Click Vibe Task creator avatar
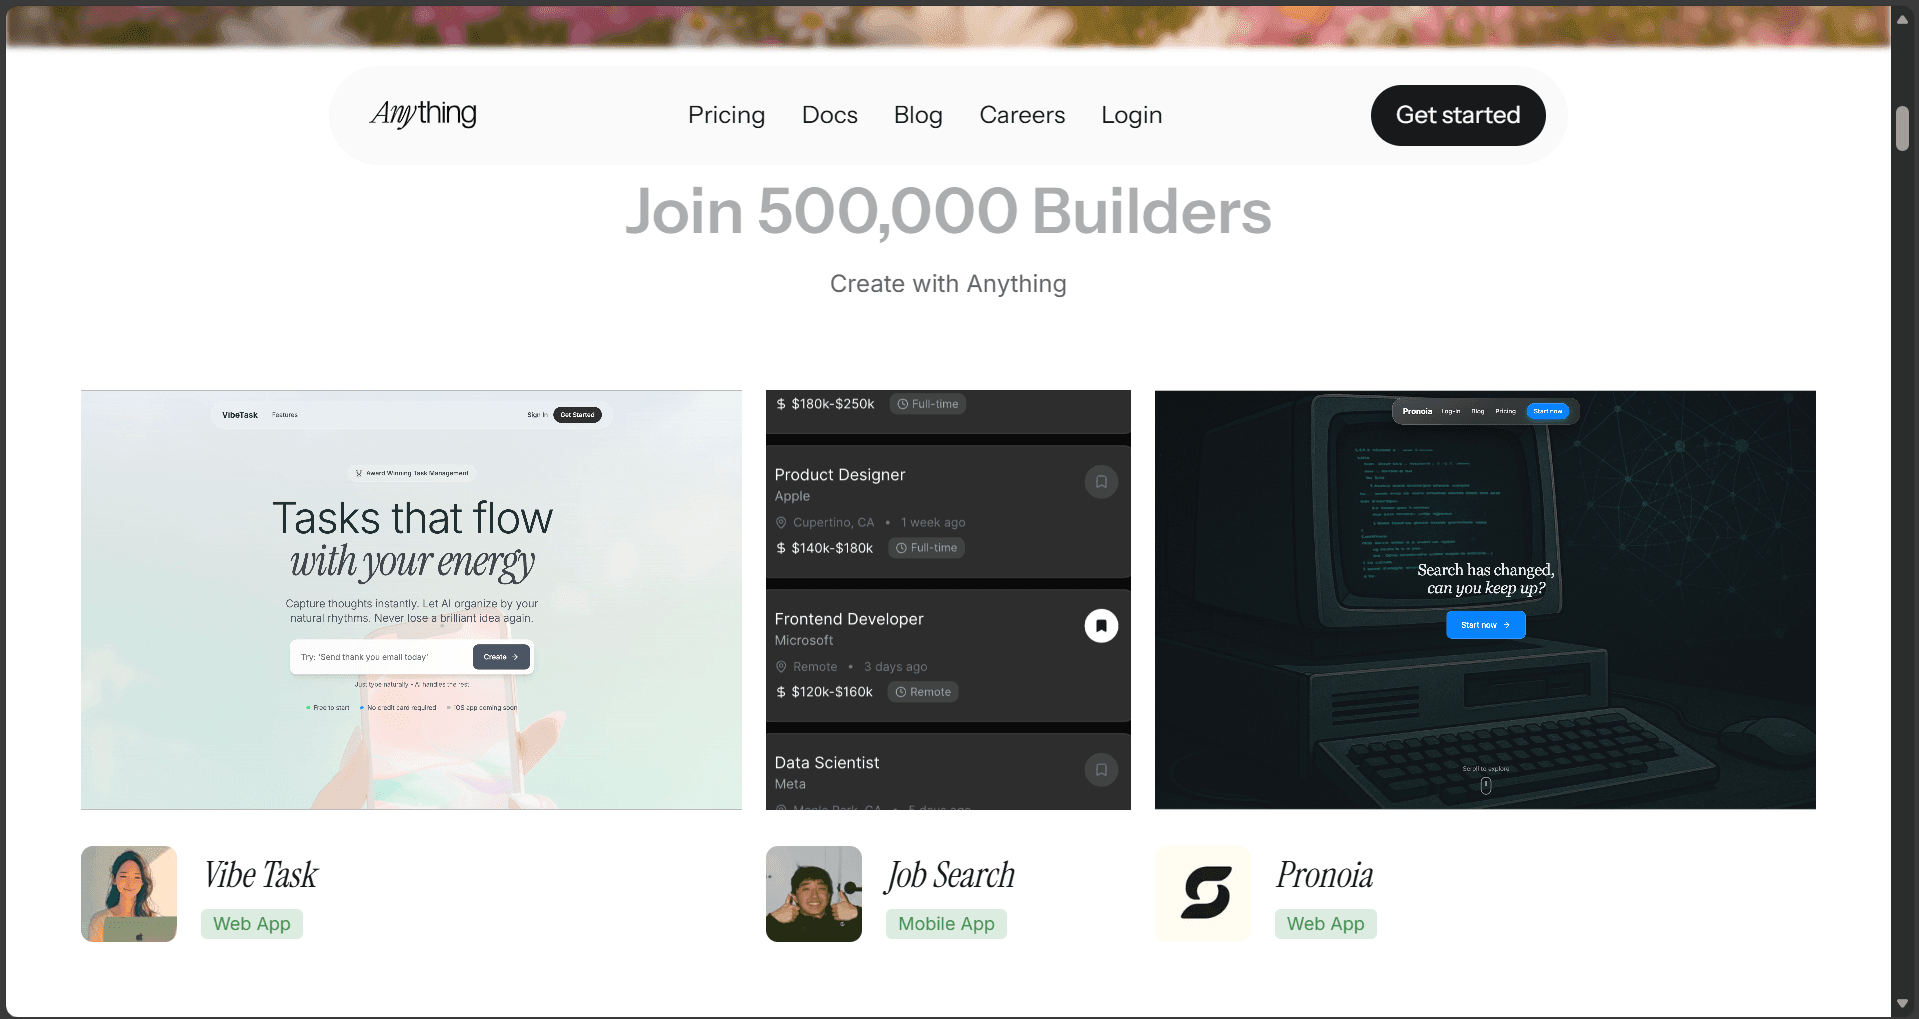The height and width of the screenshot is (1019, 1919). (x=129, y=894)
